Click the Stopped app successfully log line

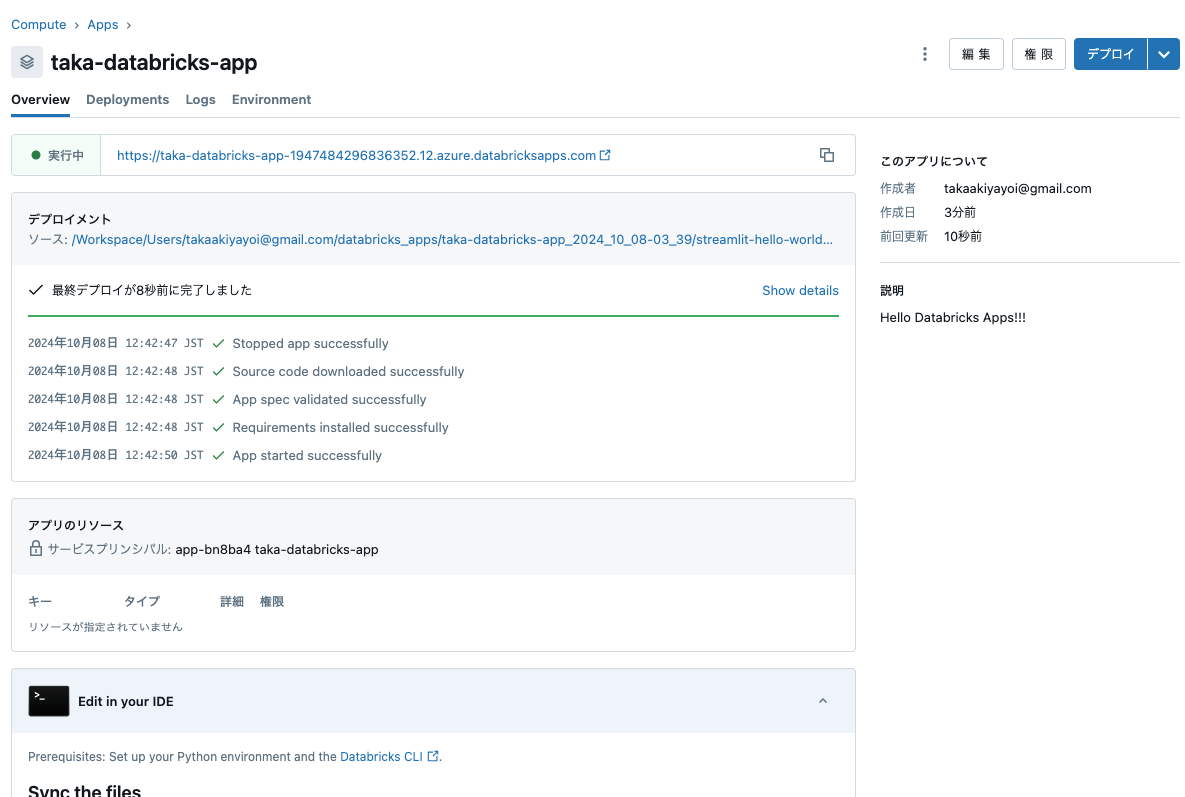(310, 344)
